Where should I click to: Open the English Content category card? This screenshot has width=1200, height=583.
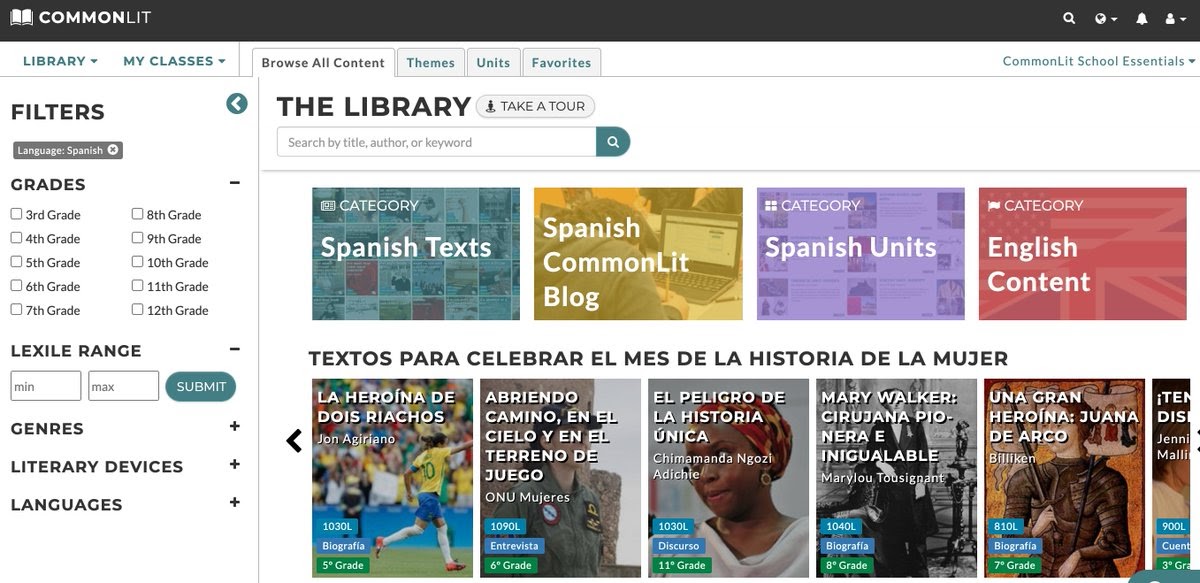point(1083,254)
